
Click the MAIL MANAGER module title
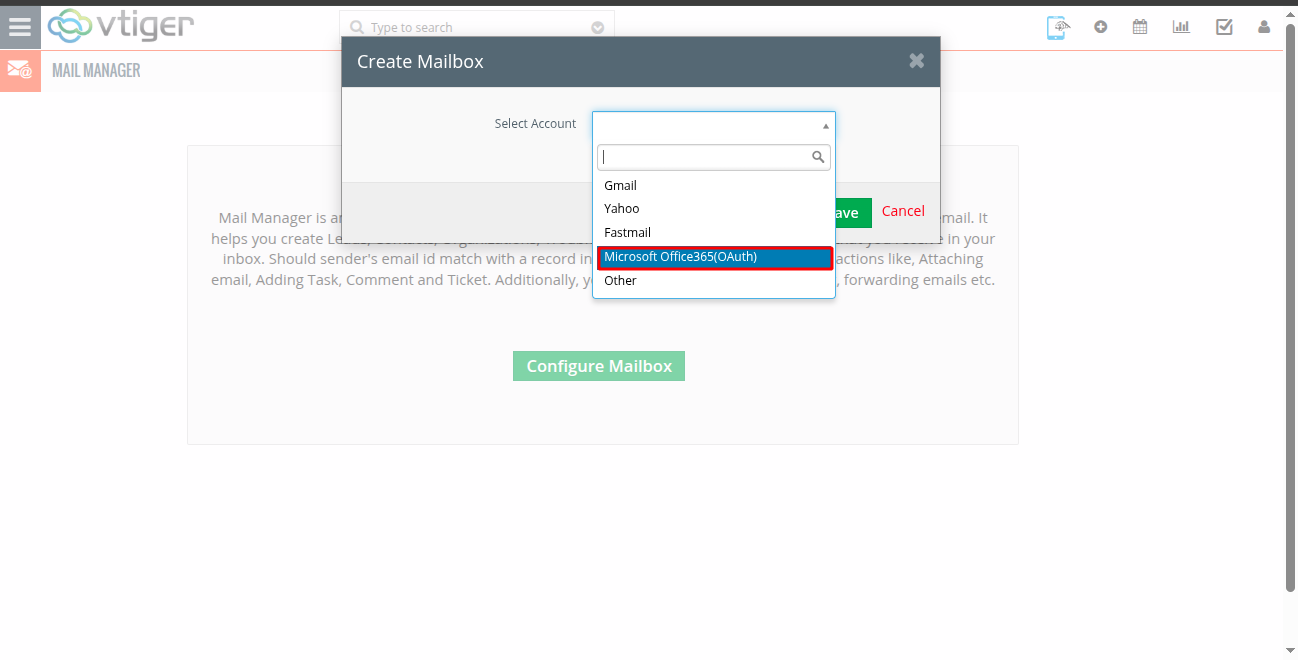(96, 71)
